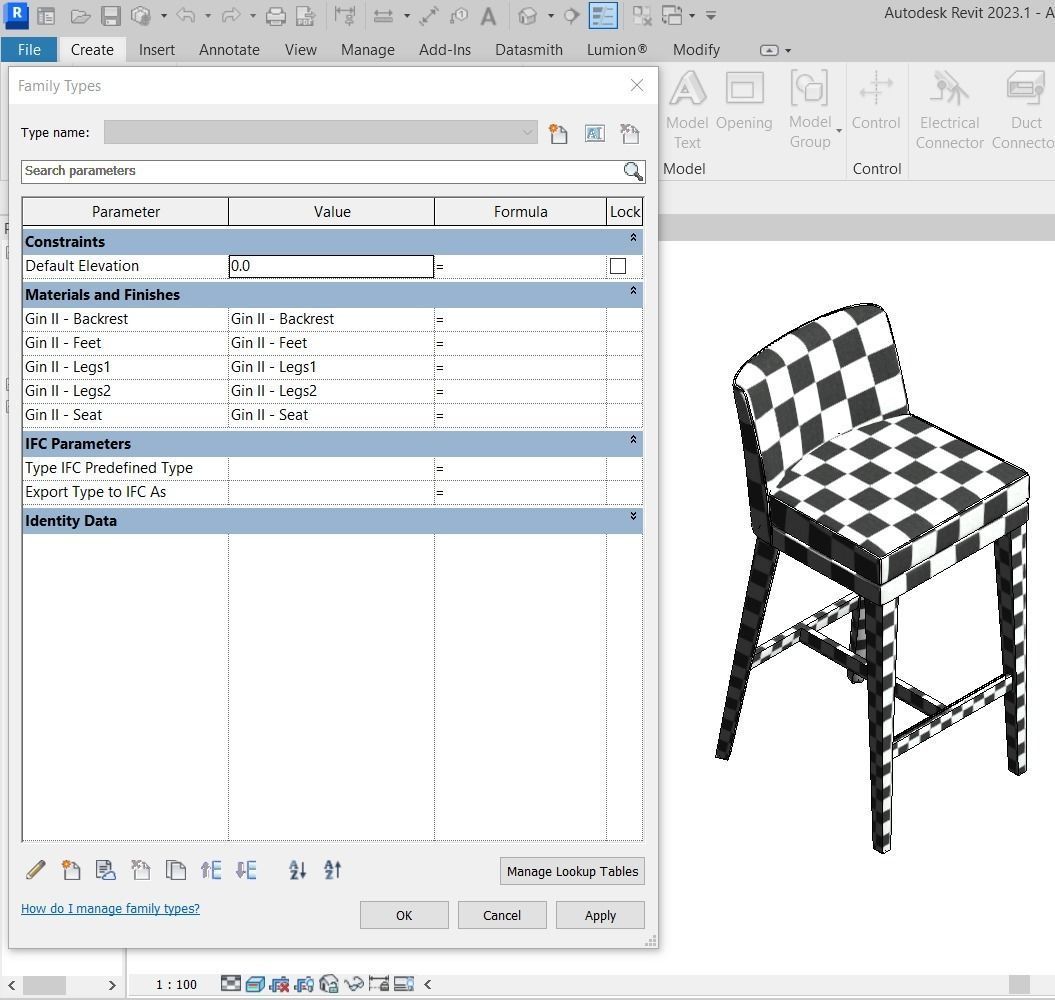Open the Redo history dropdown arrow
The height and width of the screenshot is (1000, 1055).
(x=253, y=15)
